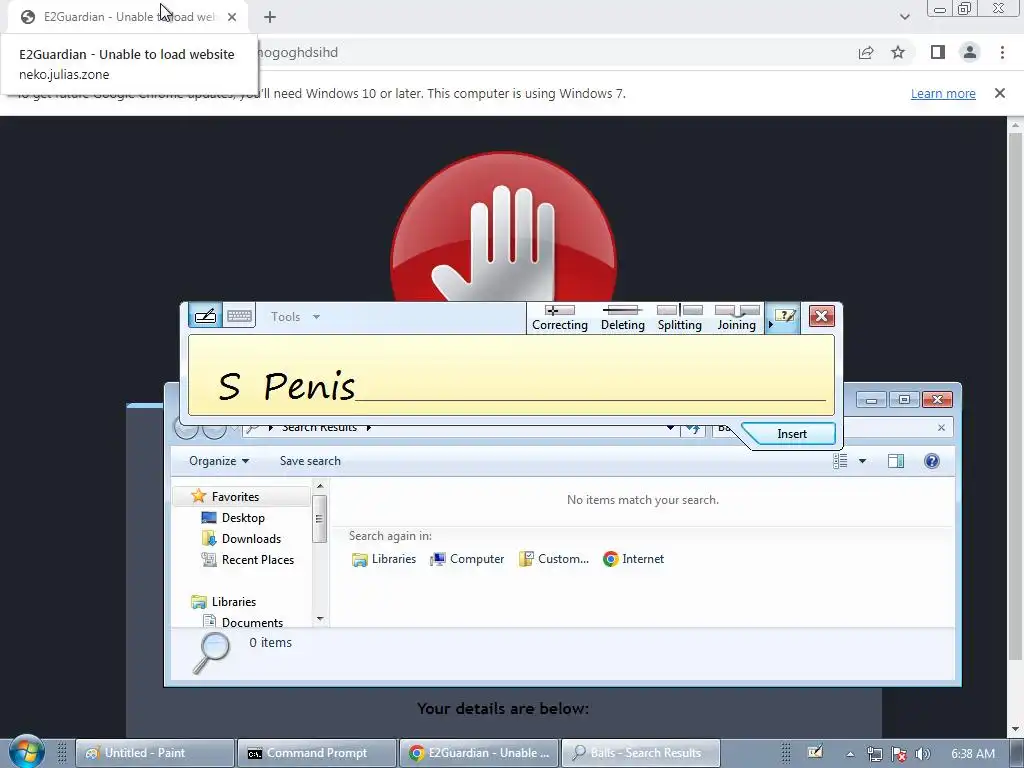
Task: Search again in Custom location
Action: [554, 559]
